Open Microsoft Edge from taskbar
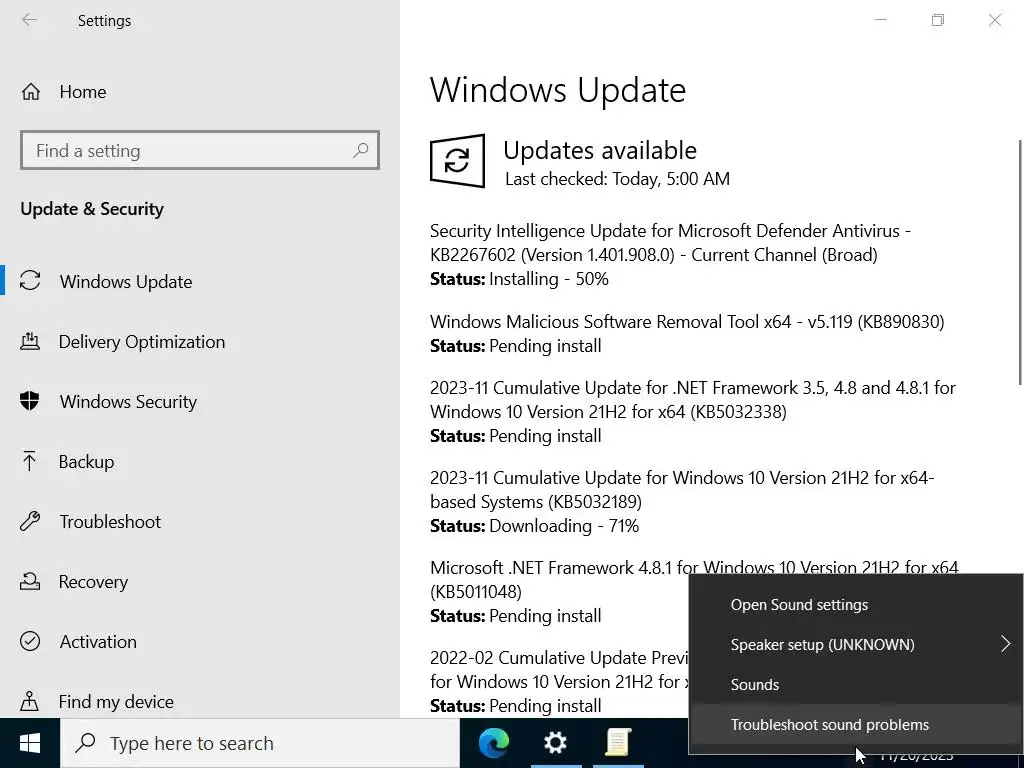 coord(494,743)
